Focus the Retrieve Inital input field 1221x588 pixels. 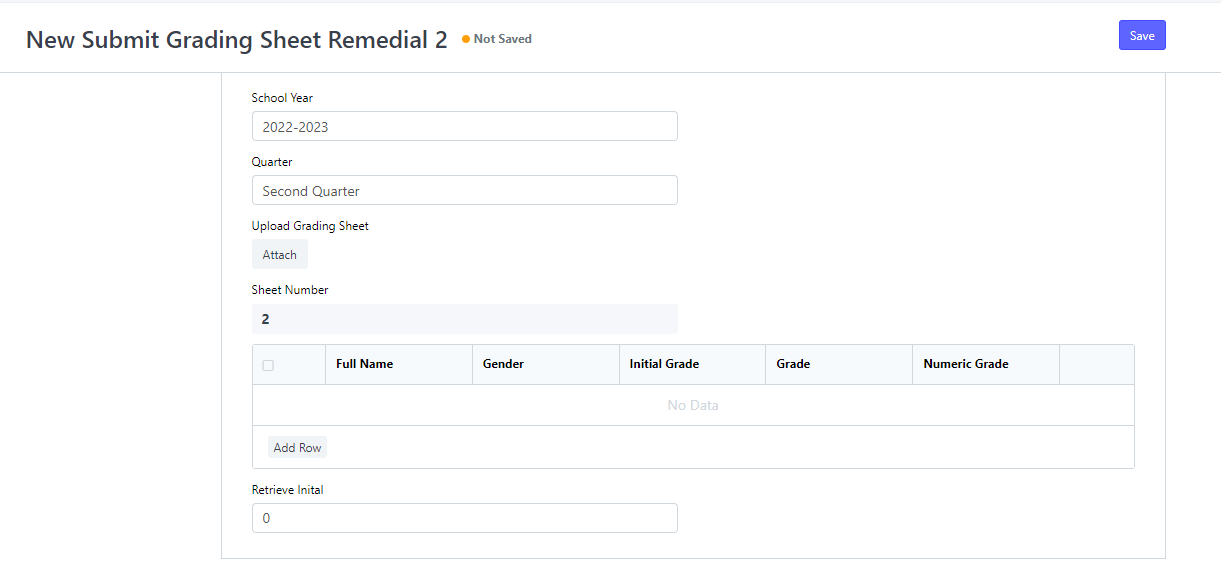(x=465, y=518)
